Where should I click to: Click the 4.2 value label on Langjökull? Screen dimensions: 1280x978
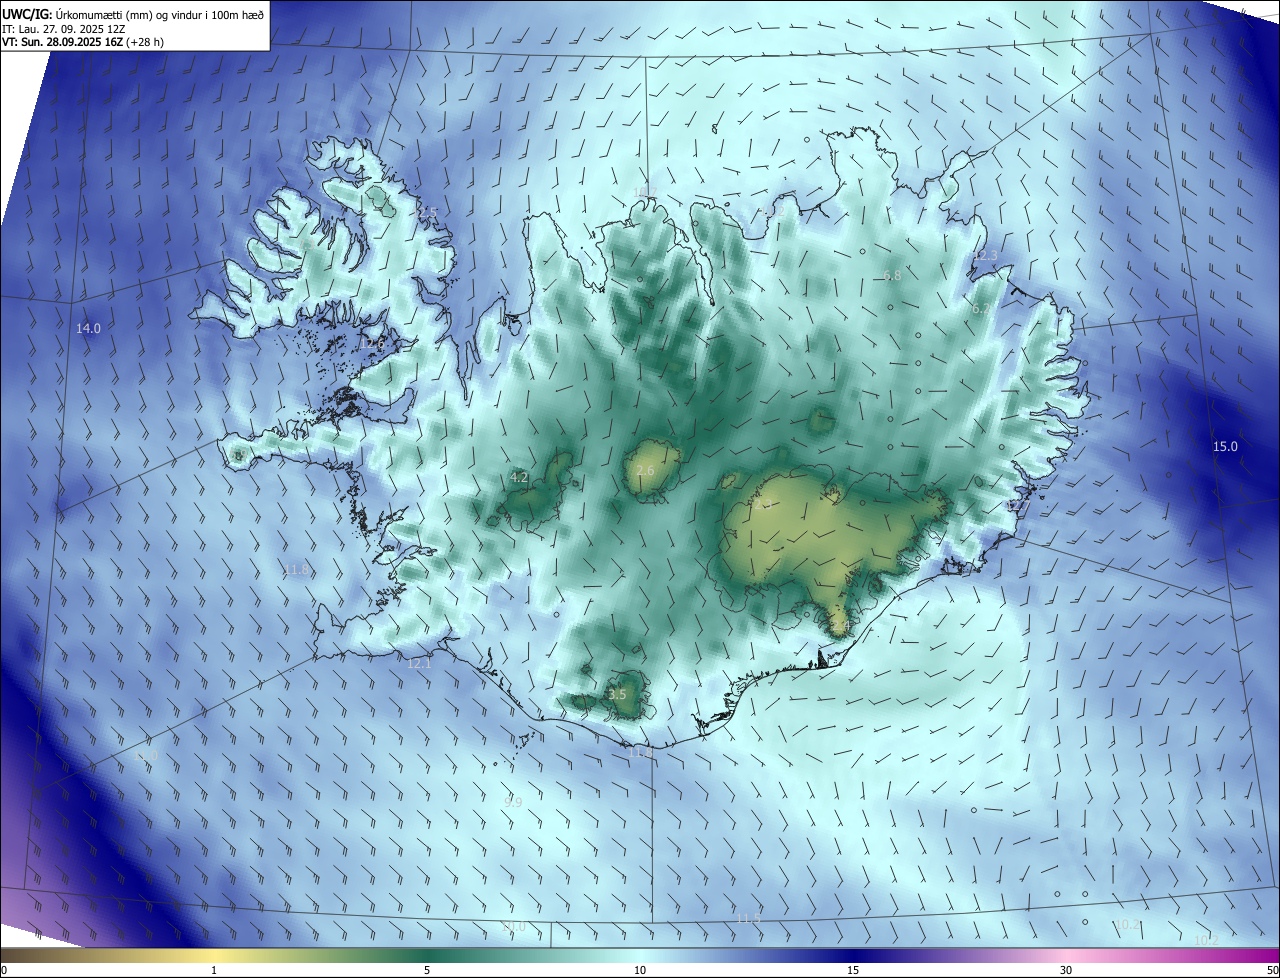[519, 477]
